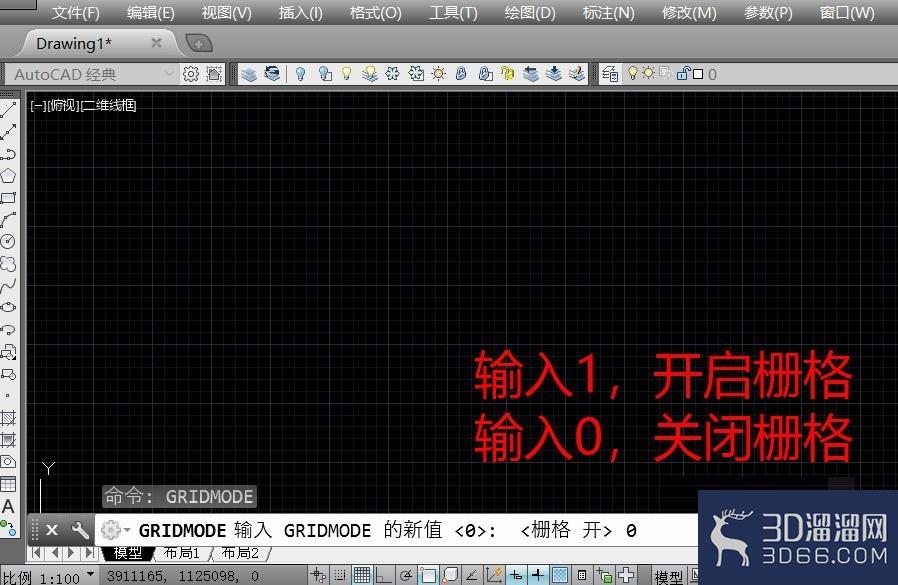
Task: Select the Arc tool
Action: point(8,220)
